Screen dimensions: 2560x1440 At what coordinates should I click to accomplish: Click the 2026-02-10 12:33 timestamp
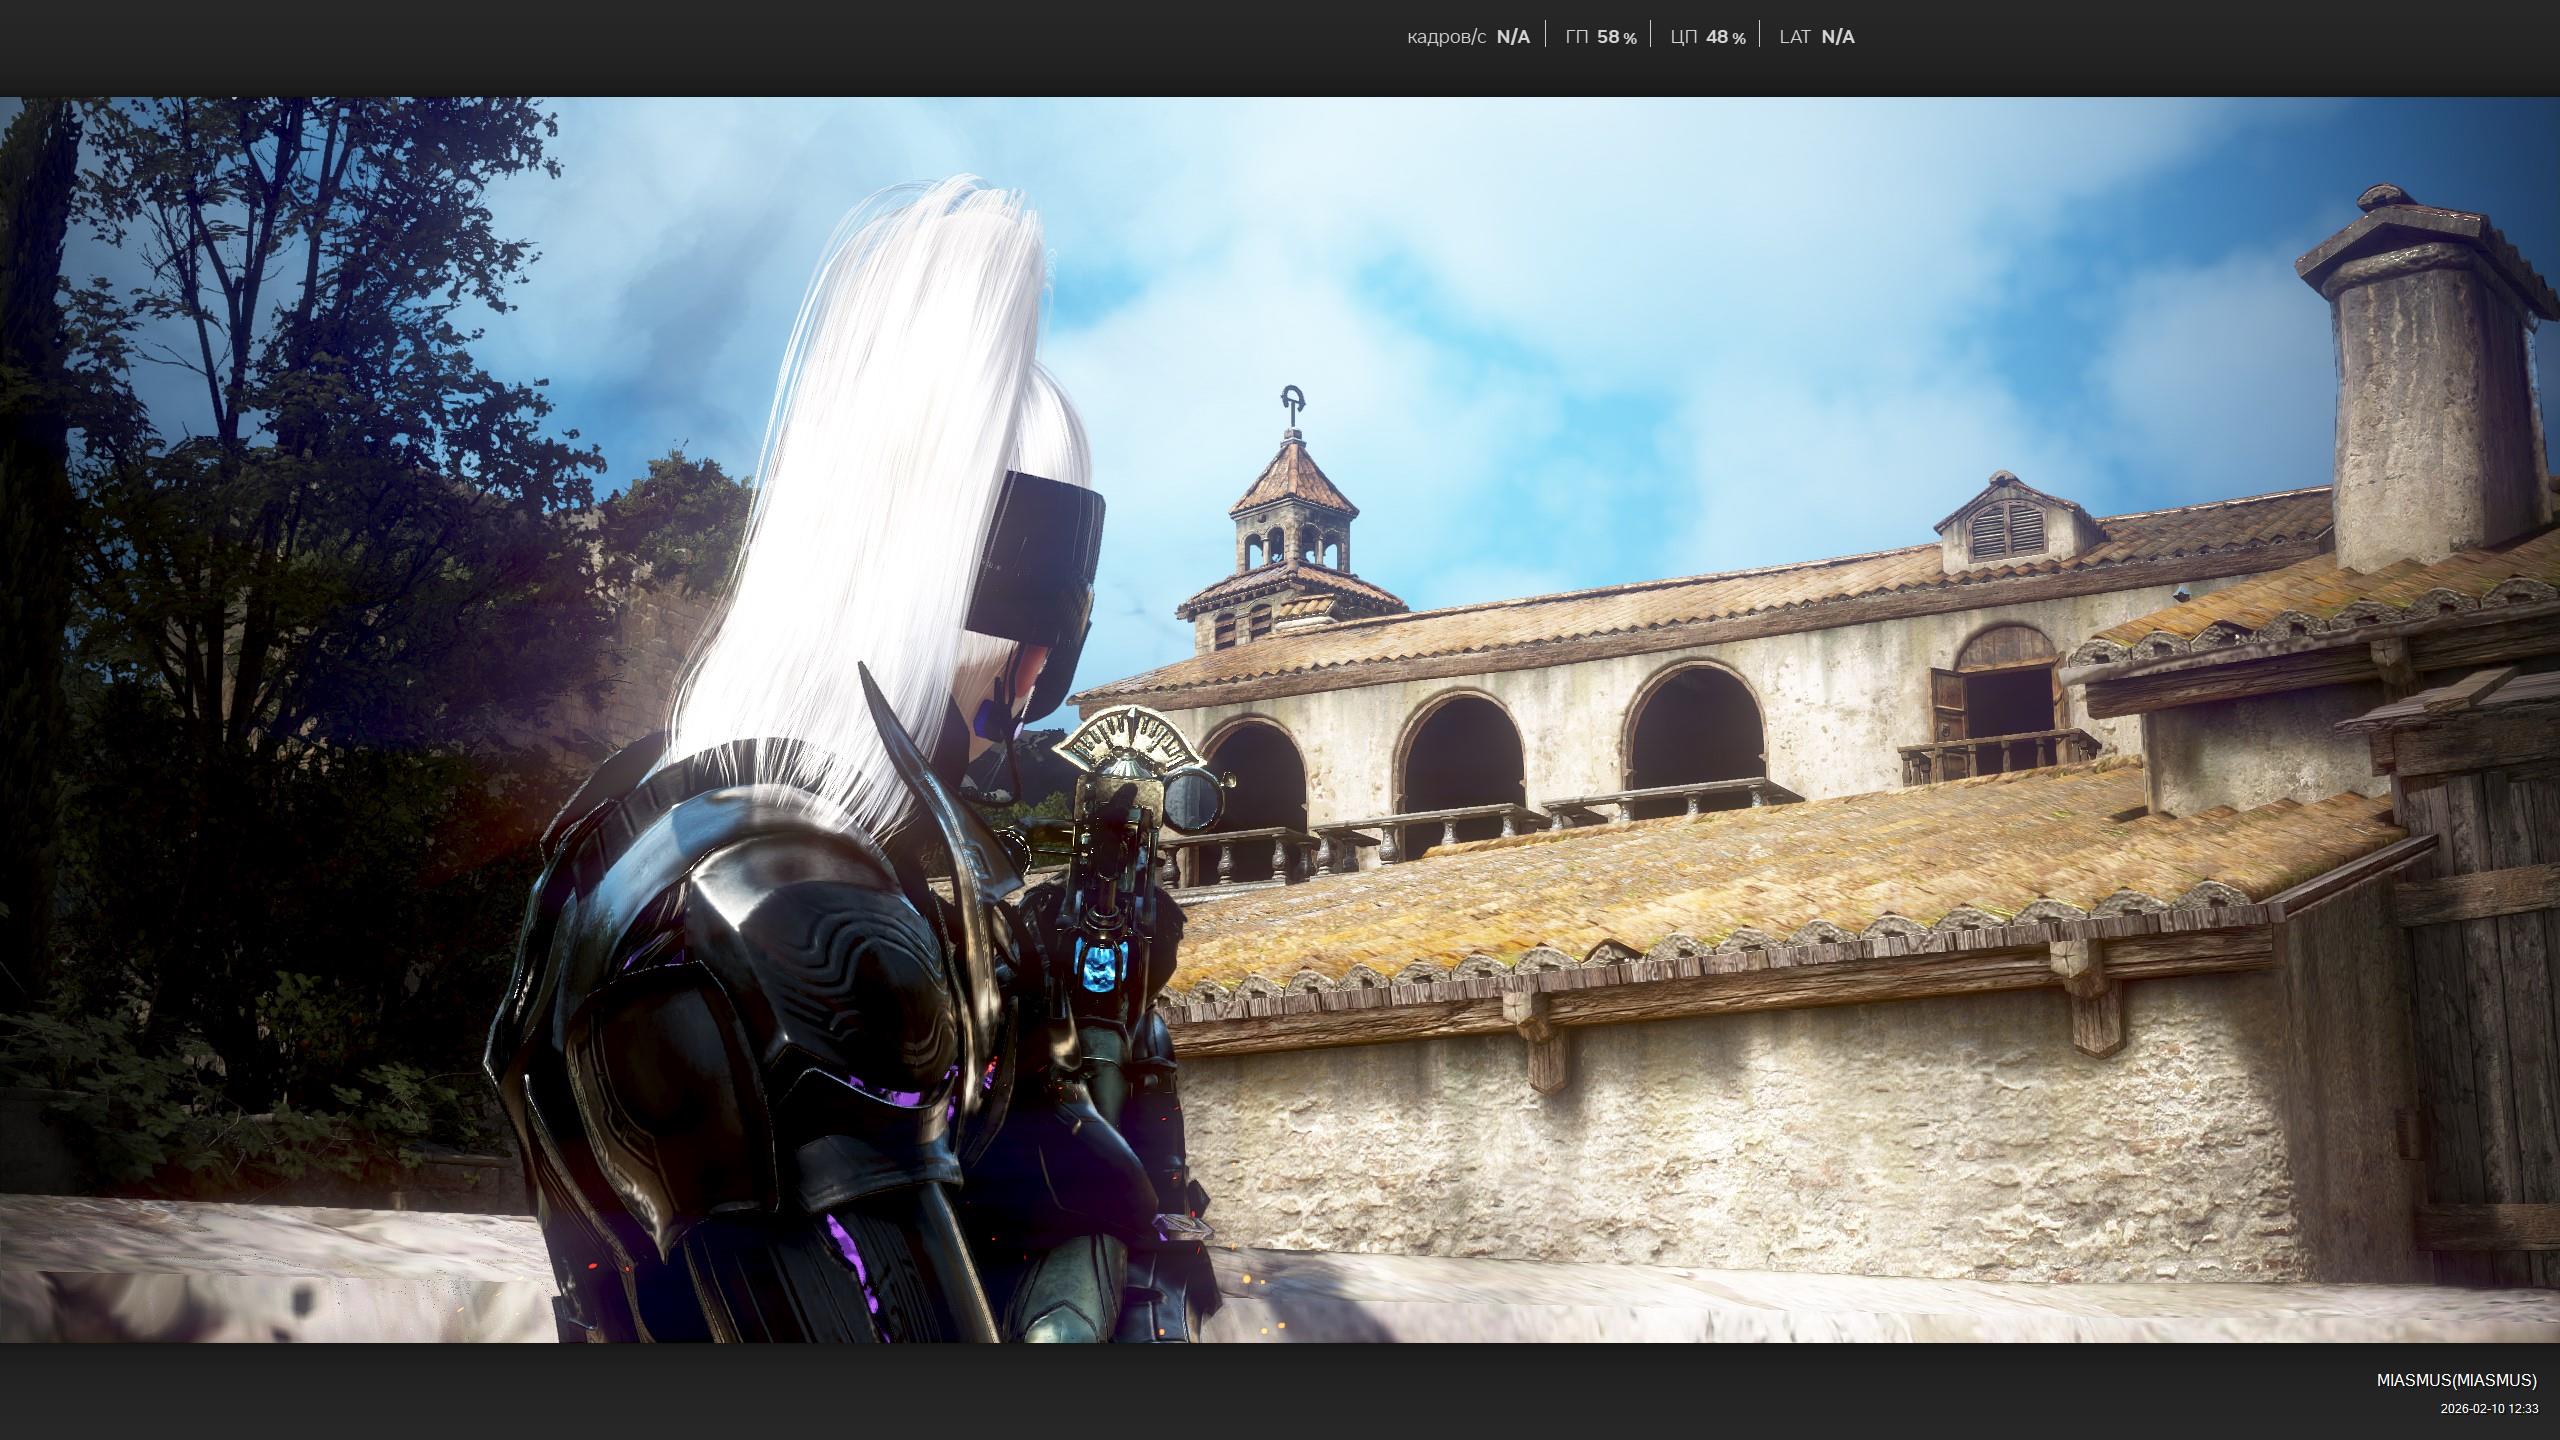point(2489,1409)
